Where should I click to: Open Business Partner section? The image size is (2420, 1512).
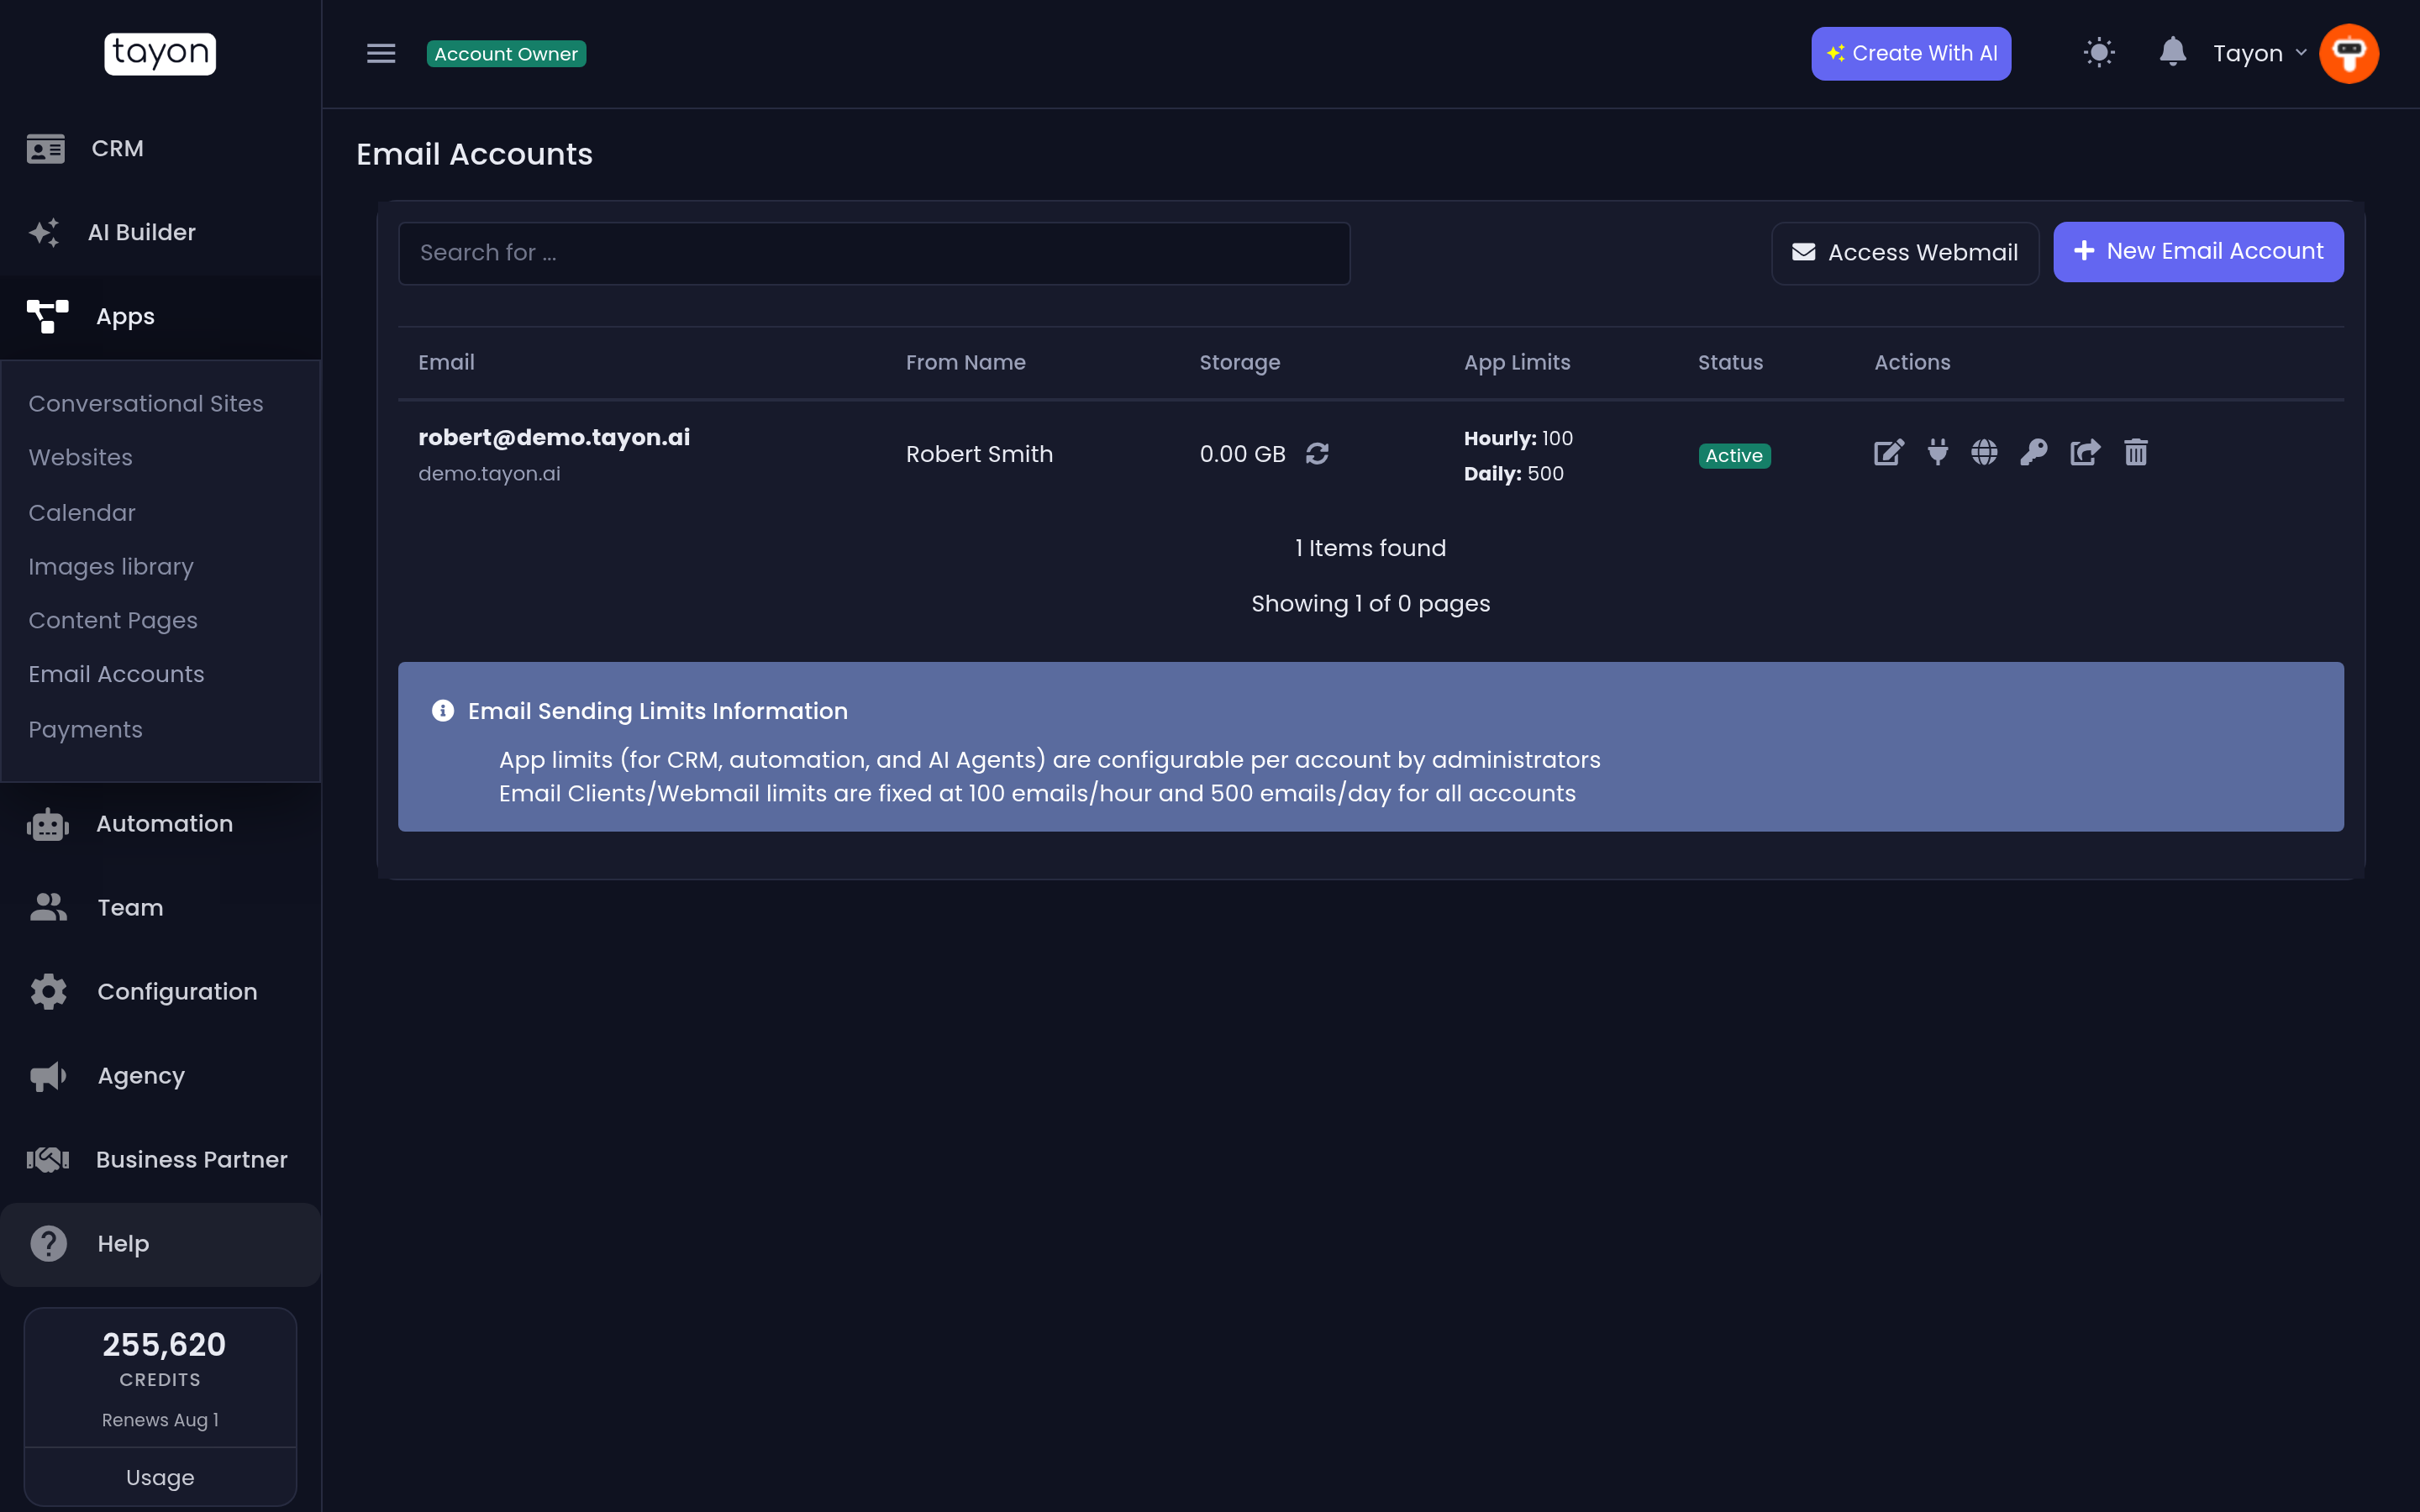point(160,1160)
